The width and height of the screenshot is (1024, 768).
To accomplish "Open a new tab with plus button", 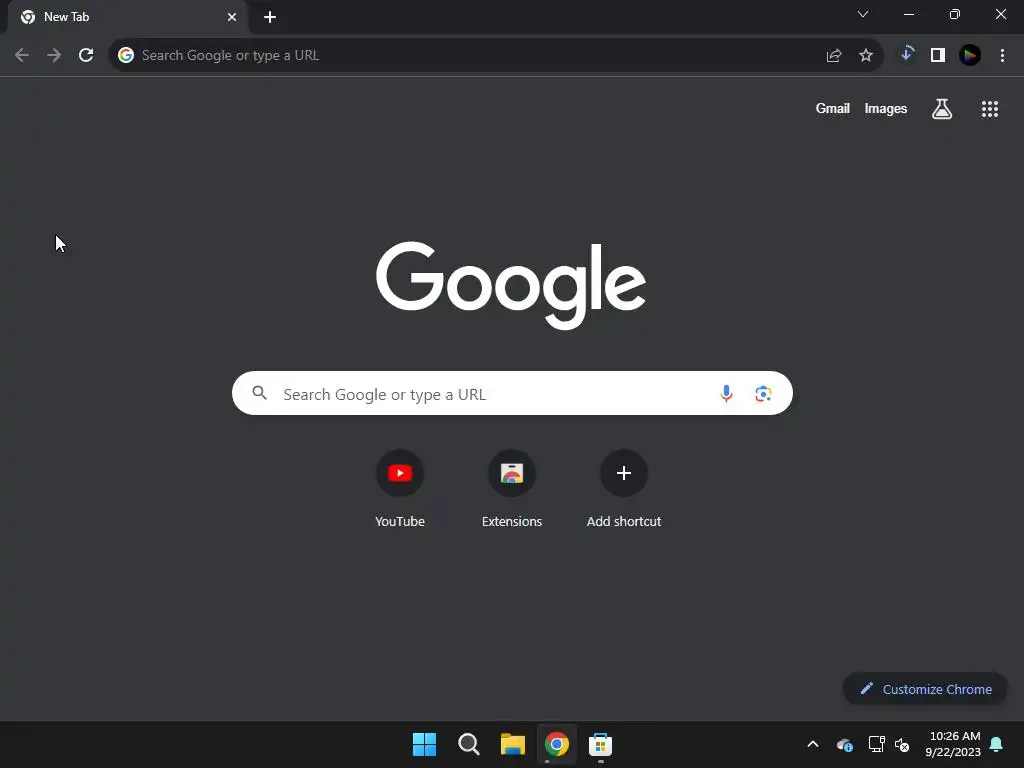I will coord(270,17).
